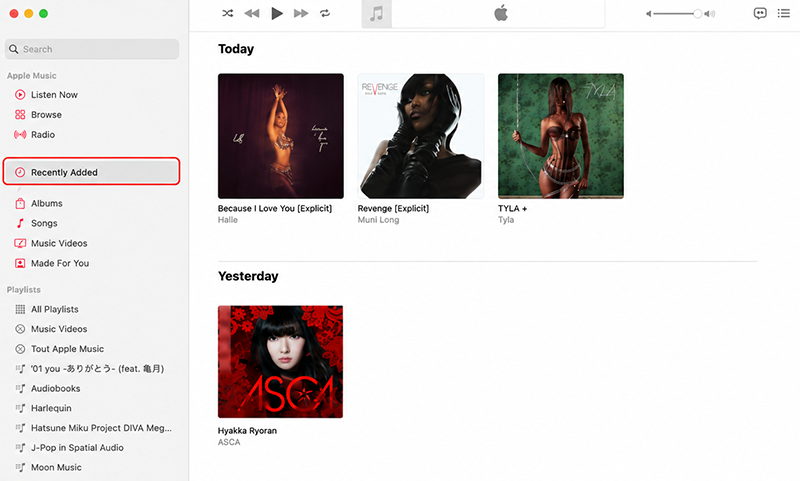Click the Listen Now play-circle icon
The width and height of the screenshot is (800, 481).
point(20,94)
